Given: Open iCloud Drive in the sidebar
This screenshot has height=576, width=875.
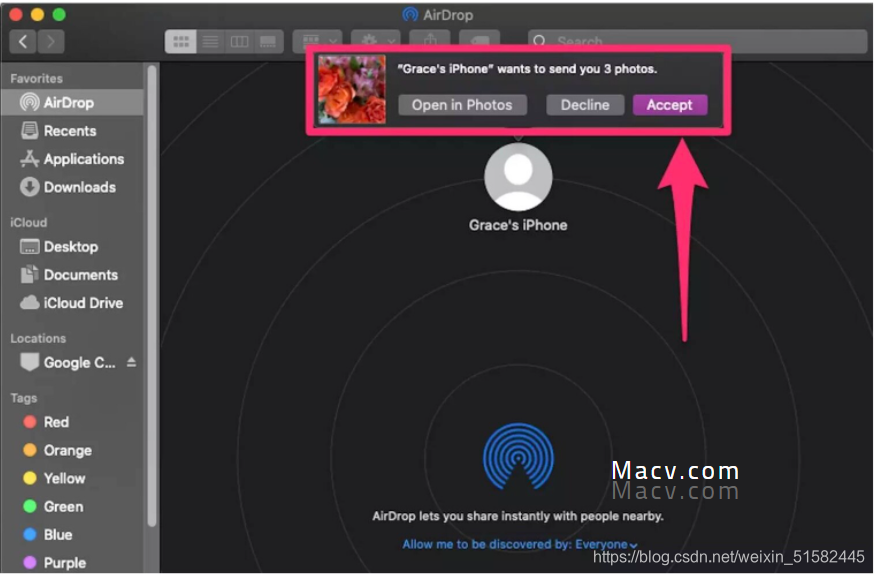Looking at the screenshot, I should pos(72,303).
